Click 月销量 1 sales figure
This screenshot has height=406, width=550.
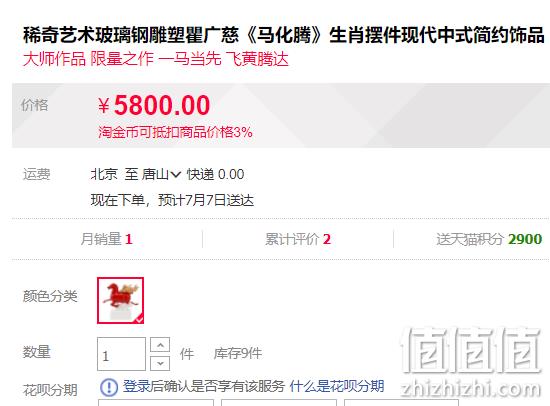[x=107, y=239]
